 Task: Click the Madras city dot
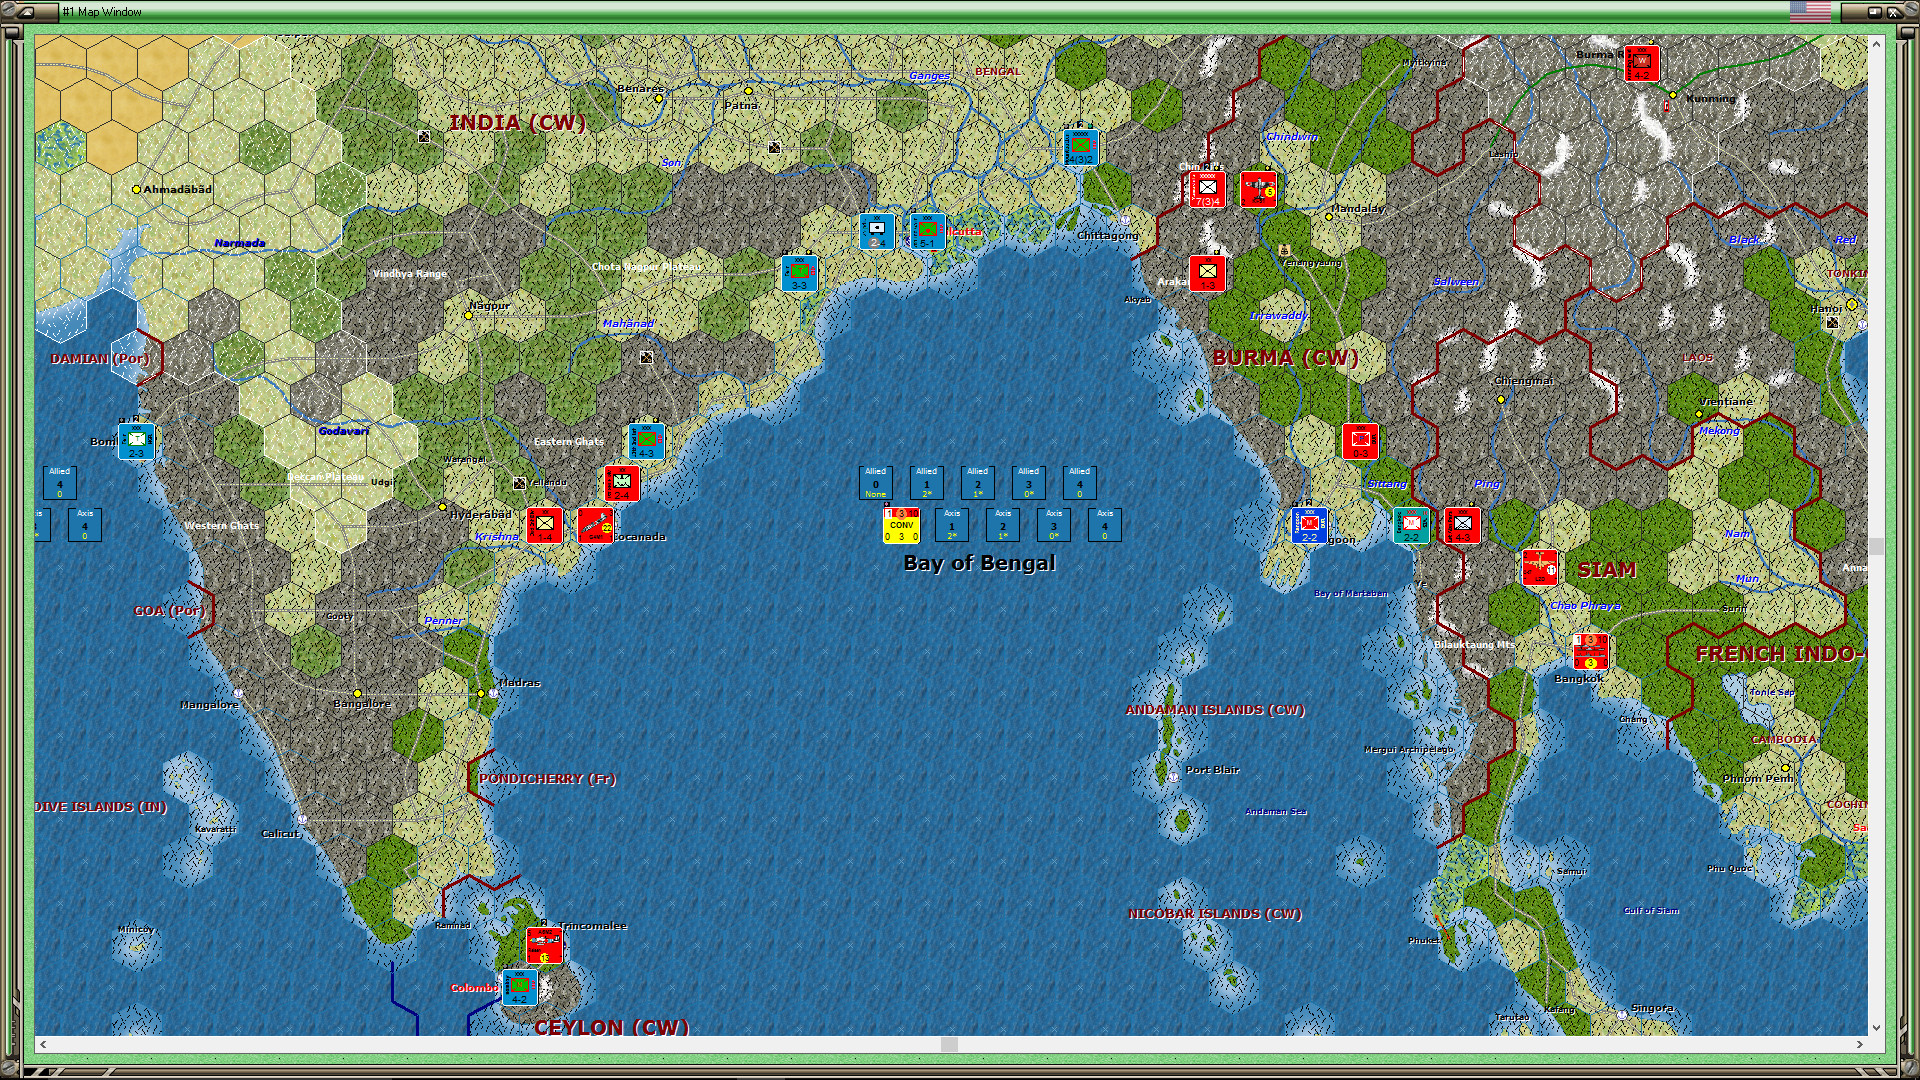(x=481, y=693)
